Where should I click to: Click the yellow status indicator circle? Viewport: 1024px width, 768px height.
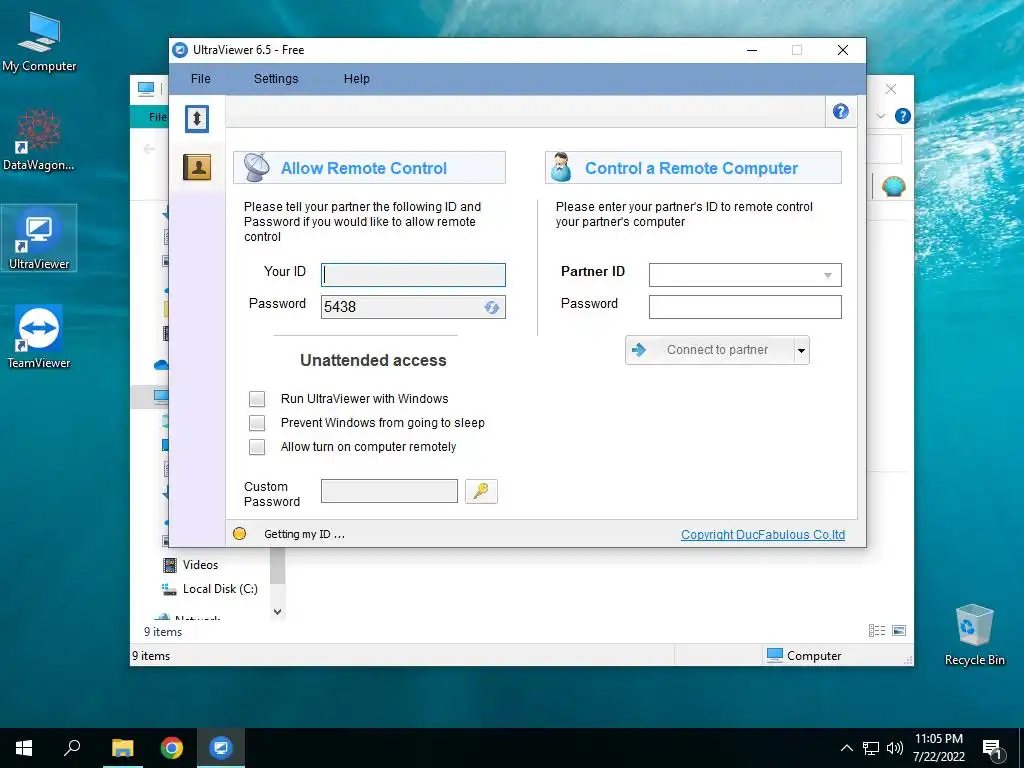[240, 534]
